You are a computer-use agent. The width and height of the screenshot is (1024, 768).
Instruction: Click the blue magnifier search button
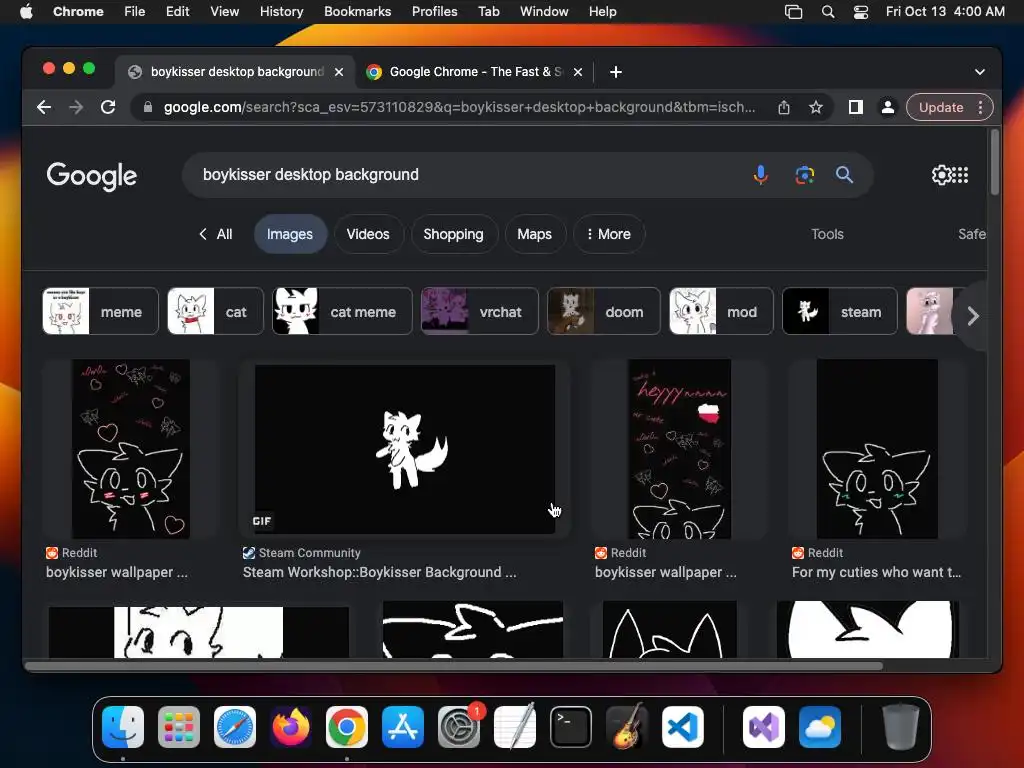[844, 175]
